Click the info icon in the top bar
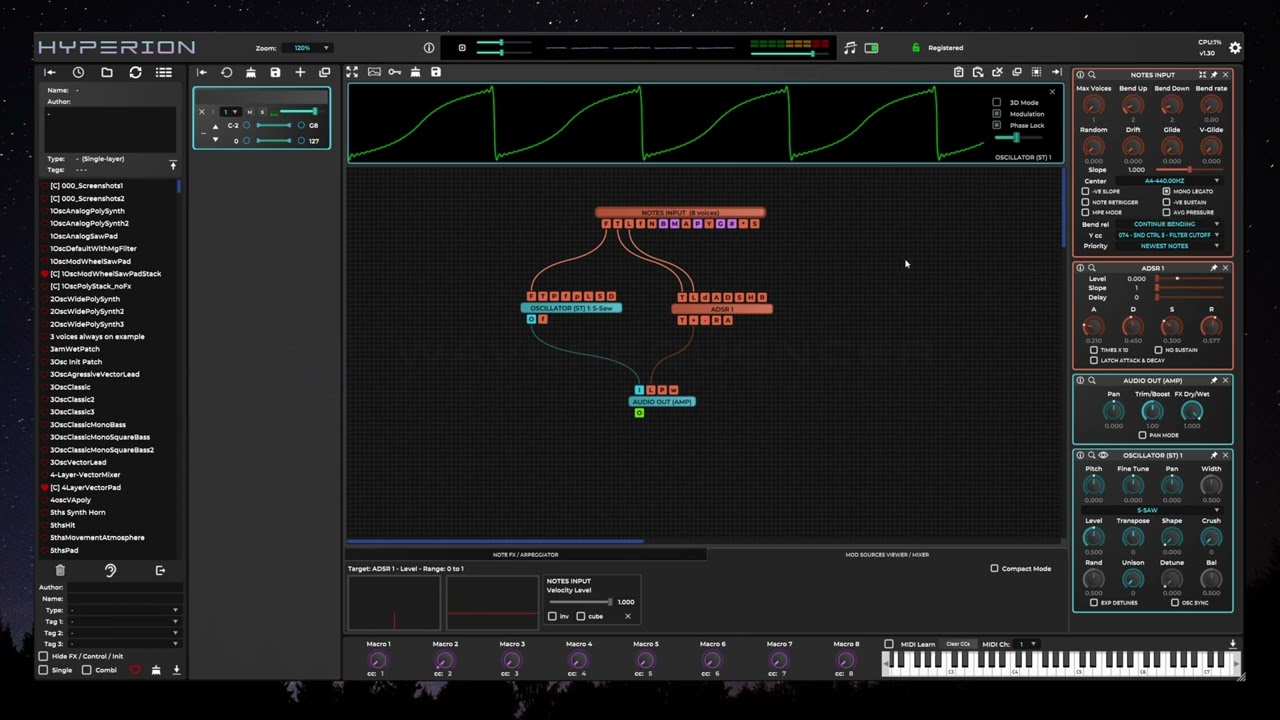 429,47
